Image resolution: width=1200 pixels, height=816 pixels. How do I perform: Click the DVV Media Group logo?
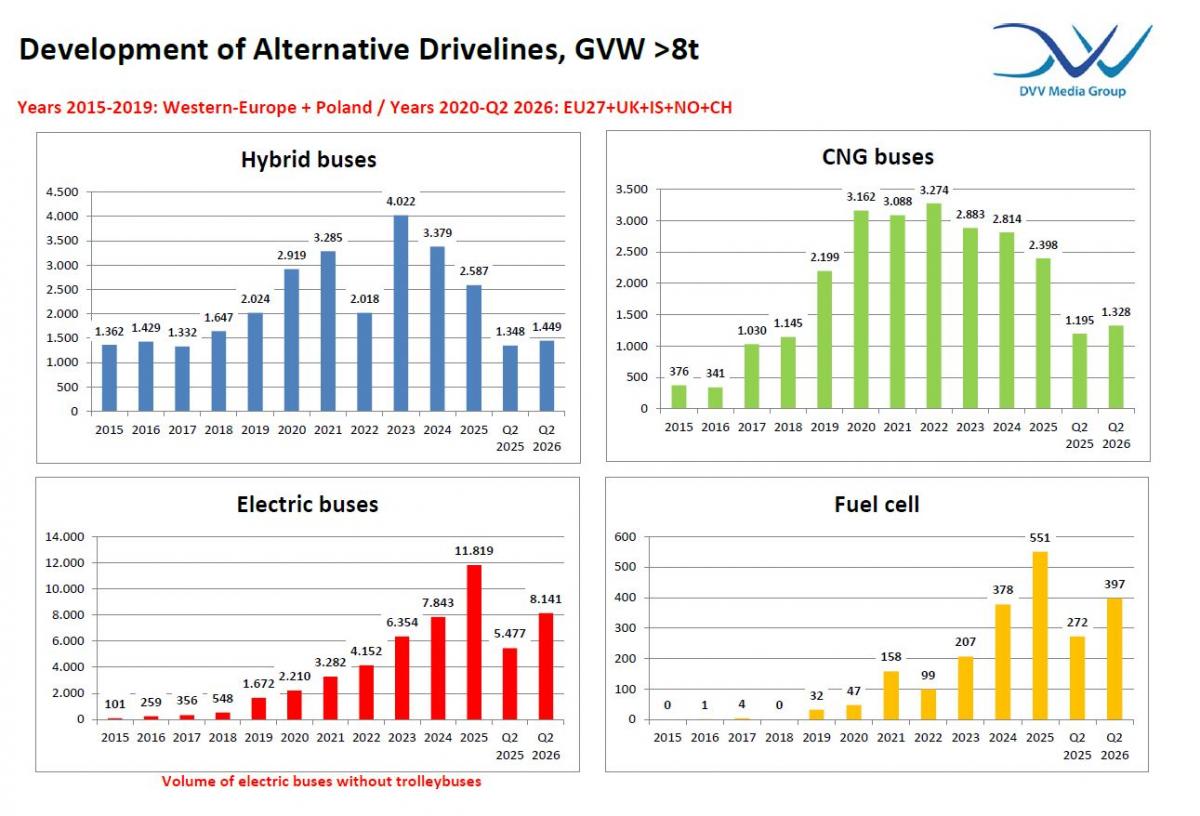pyautogui.click(x=1072, y=60)
